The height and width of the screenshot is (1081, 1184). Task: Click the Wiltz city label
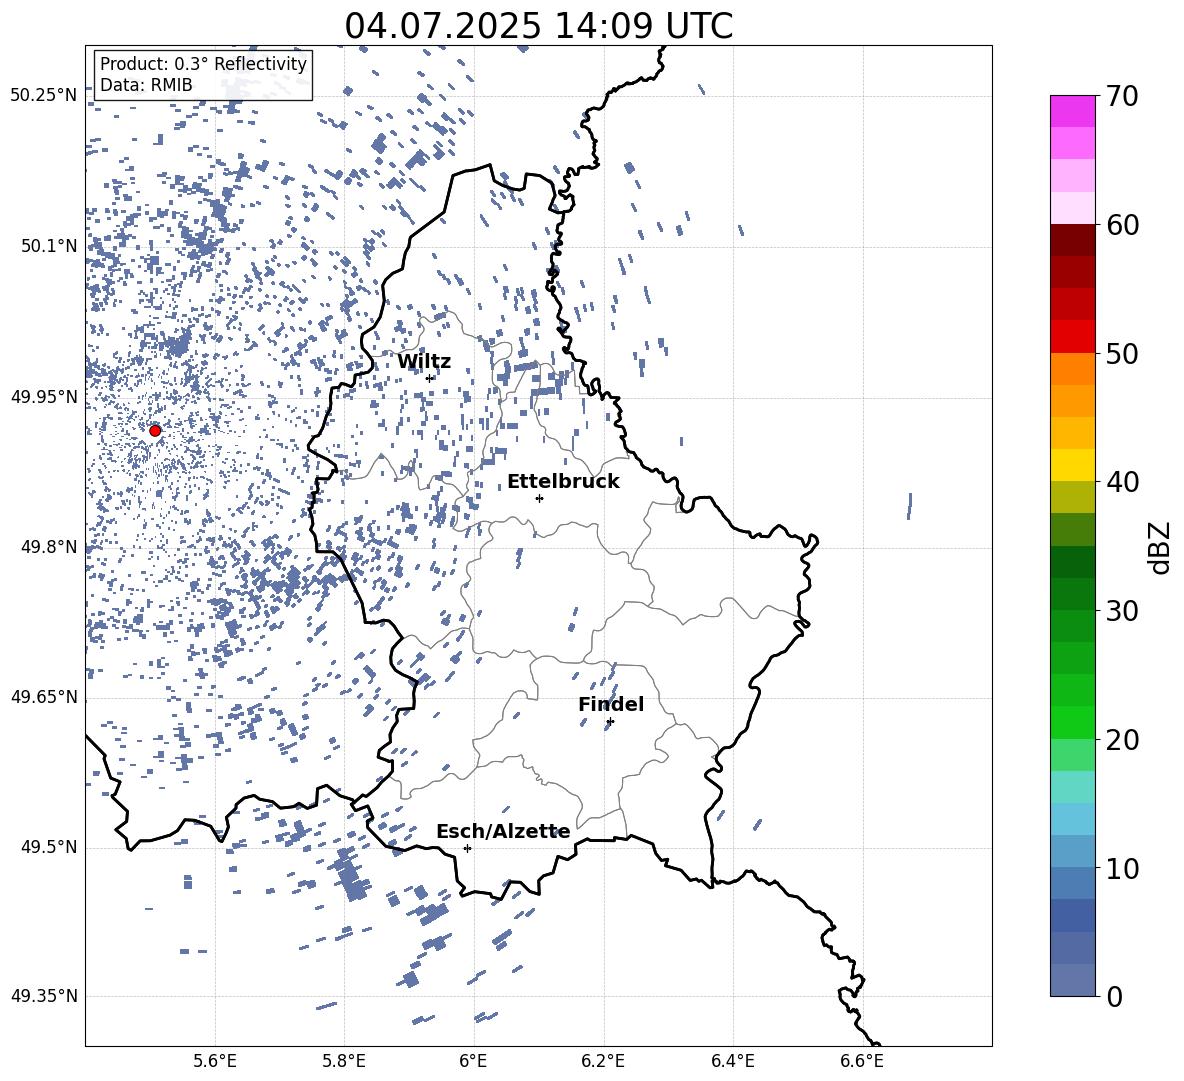tap(424, 362)
